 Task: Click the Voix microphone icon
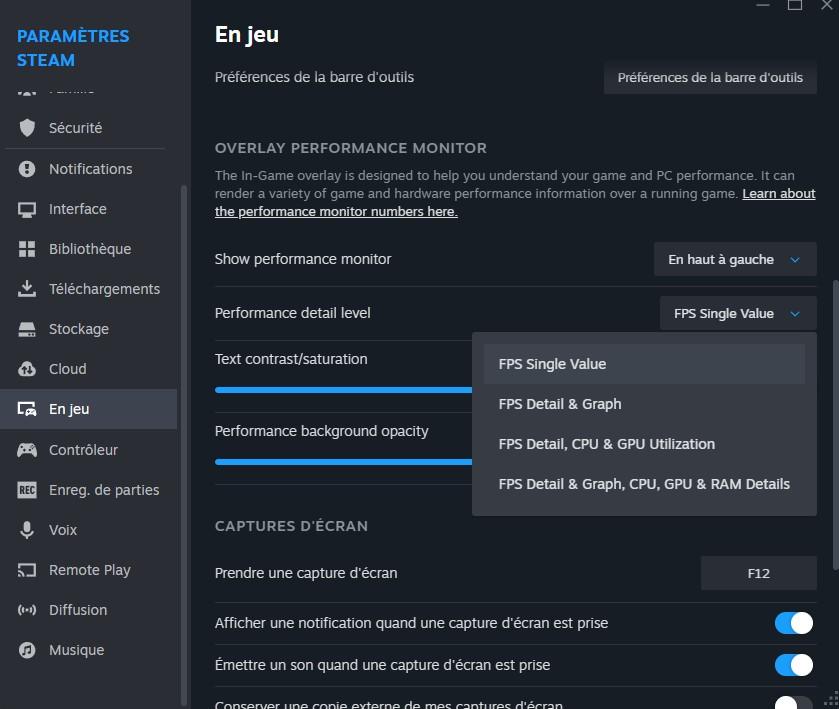pos(27,530)
